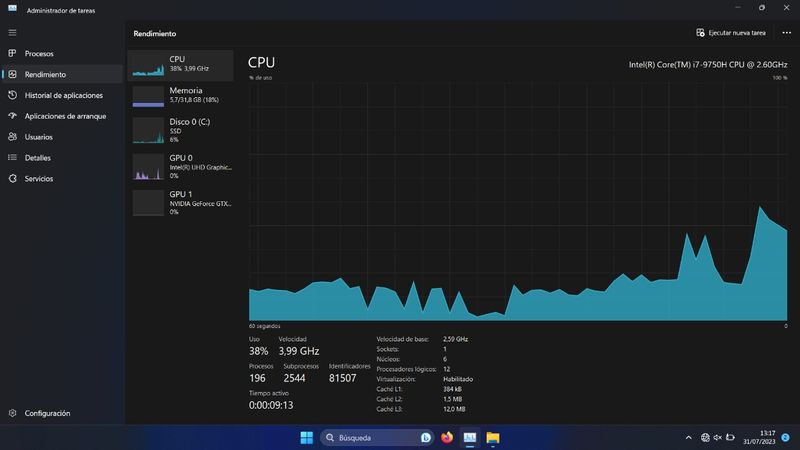Go to Historial de aplicaciones page
Image resolution: width=800 pixels, height=450 pixels.
click(x=62, y=95)
